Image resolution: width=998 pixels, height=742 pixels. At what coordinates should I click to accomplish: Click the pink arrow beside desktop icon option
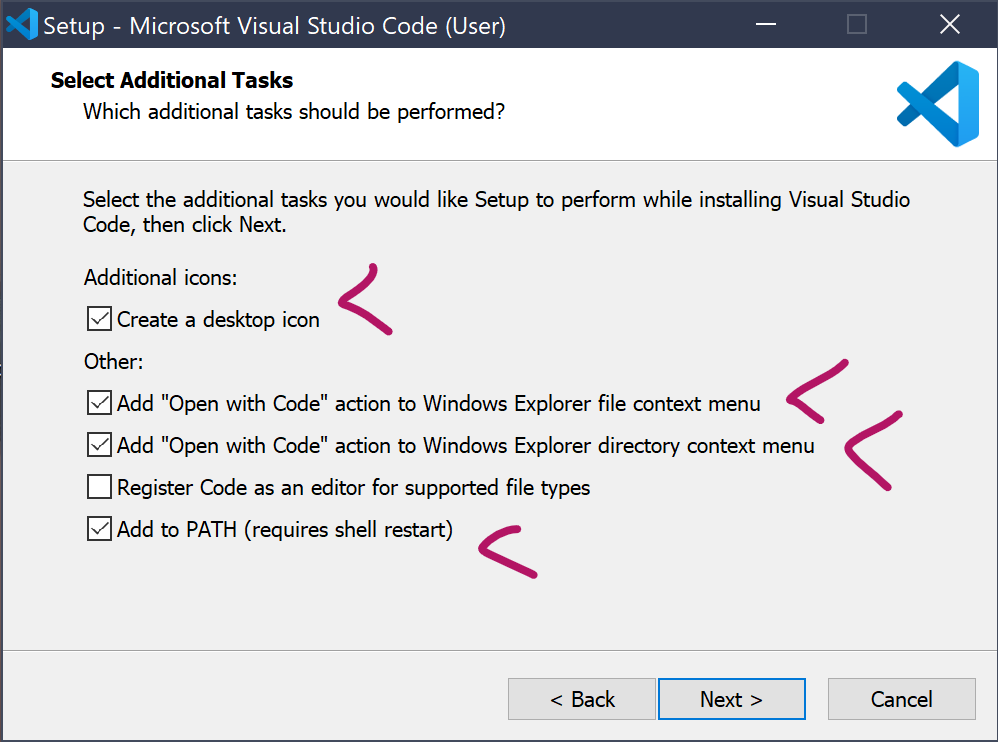coord(365,299)
